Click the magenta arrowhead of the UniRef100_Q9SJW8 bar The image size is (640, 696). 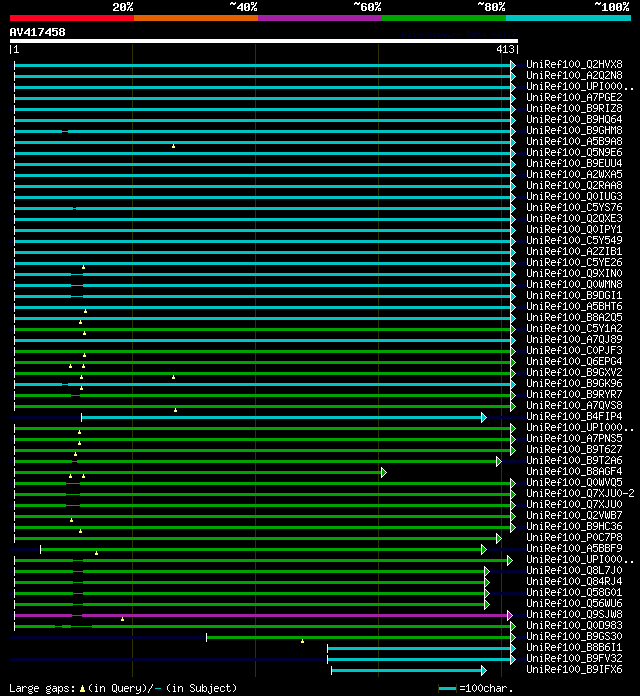(510, 616)
